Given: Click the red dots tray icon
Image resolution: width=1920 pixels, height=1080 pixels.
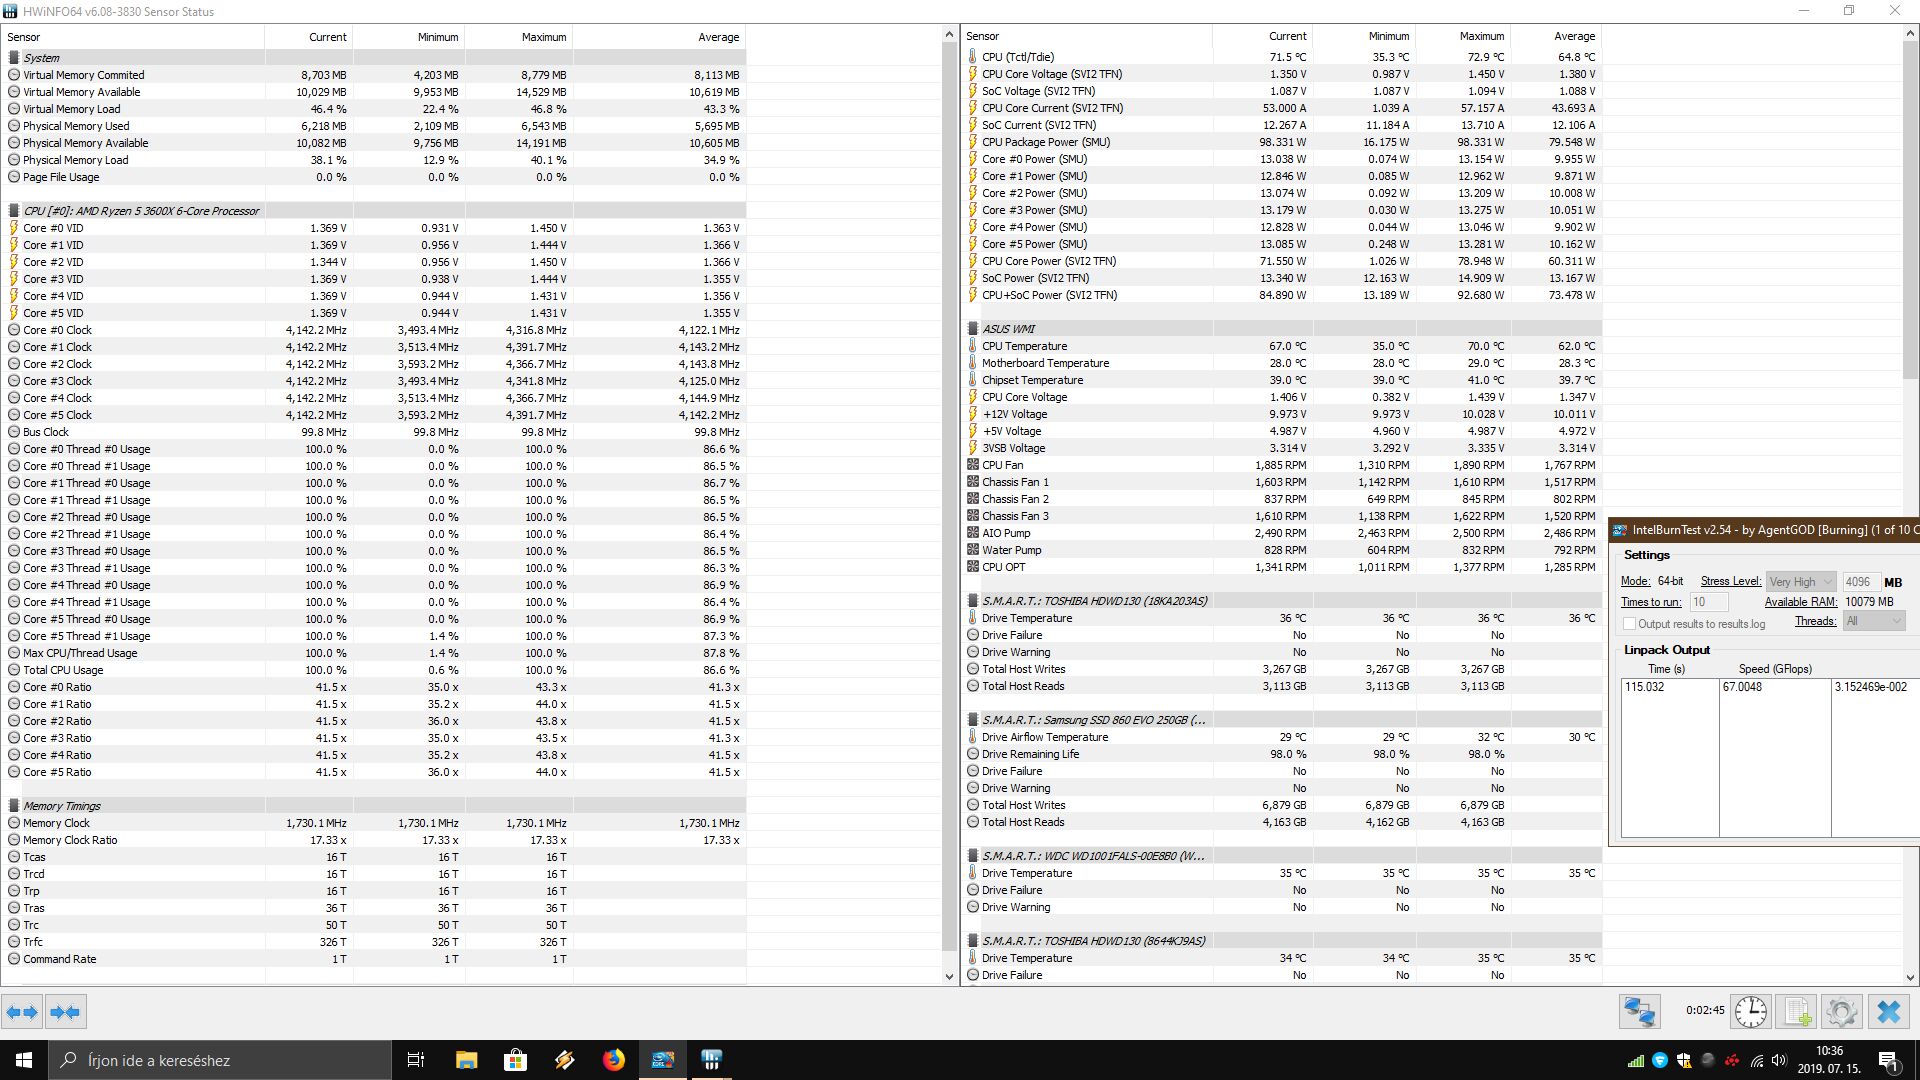Looking at the screenshot, I should click(1731, 1060).
